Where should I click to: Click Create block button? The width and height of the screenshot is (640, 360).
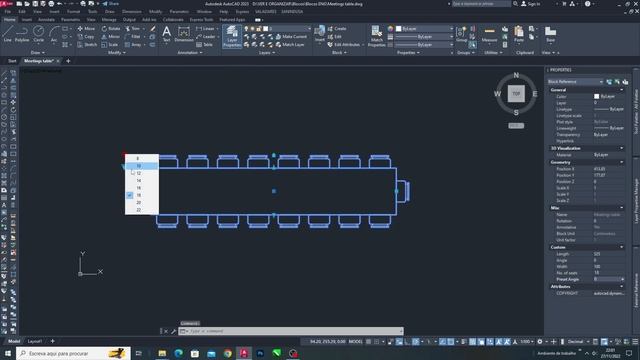tap(337, 29)
